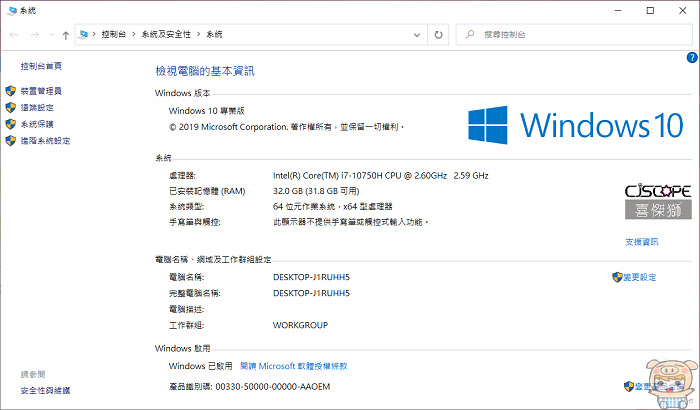Click the blue help question mark icon

692,58
